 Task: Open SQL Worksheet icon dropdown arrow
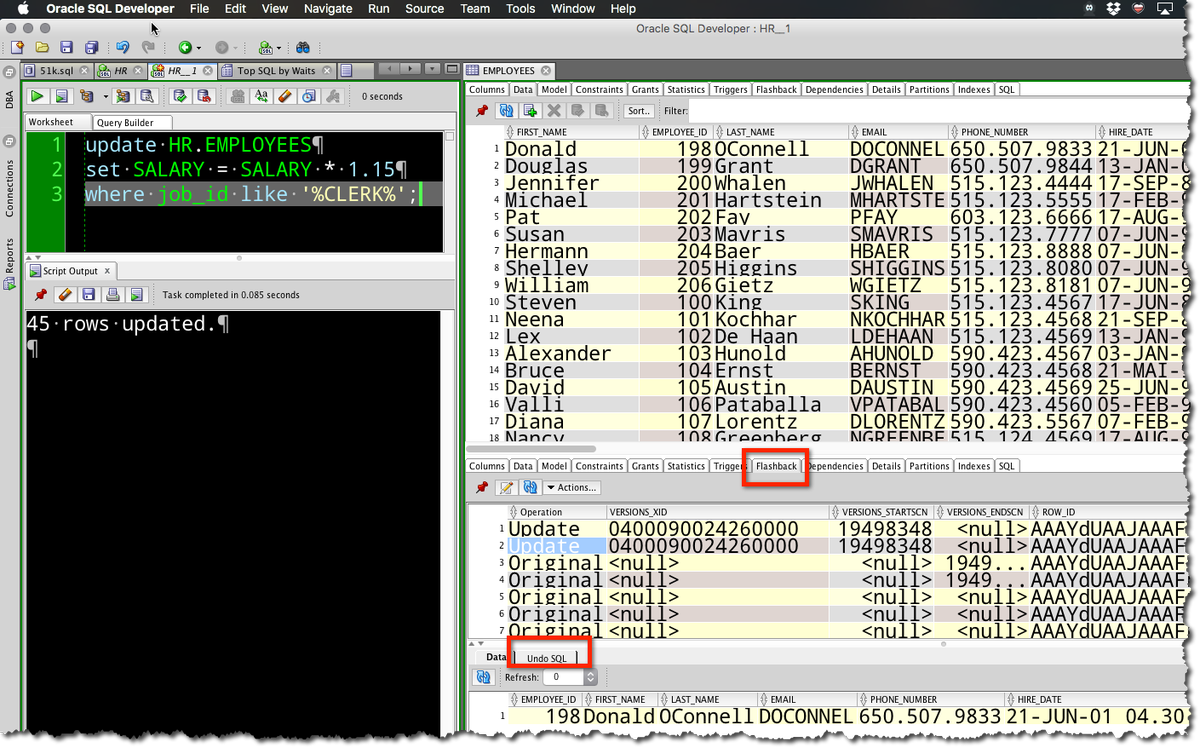click(x=278, y=47)
